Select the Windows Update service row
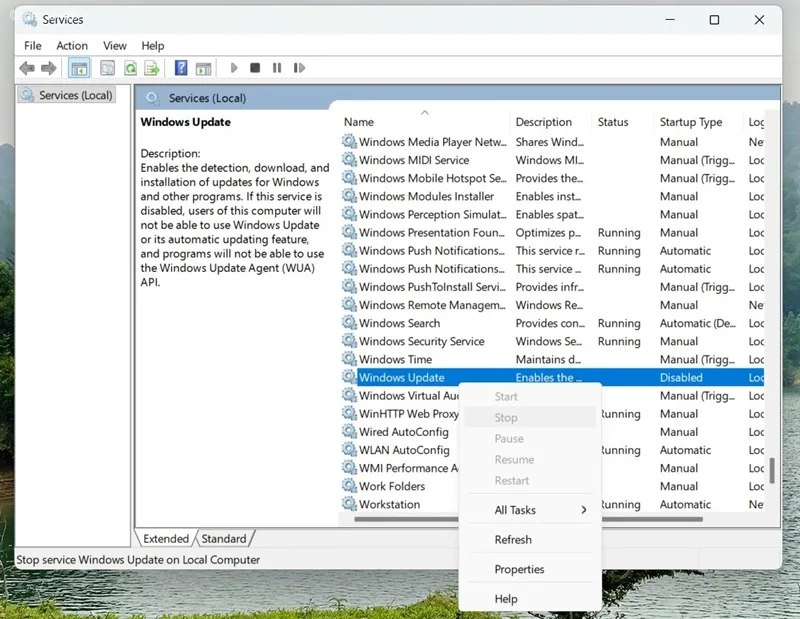This screenshot has height=619, width=800. coord(553,377)
